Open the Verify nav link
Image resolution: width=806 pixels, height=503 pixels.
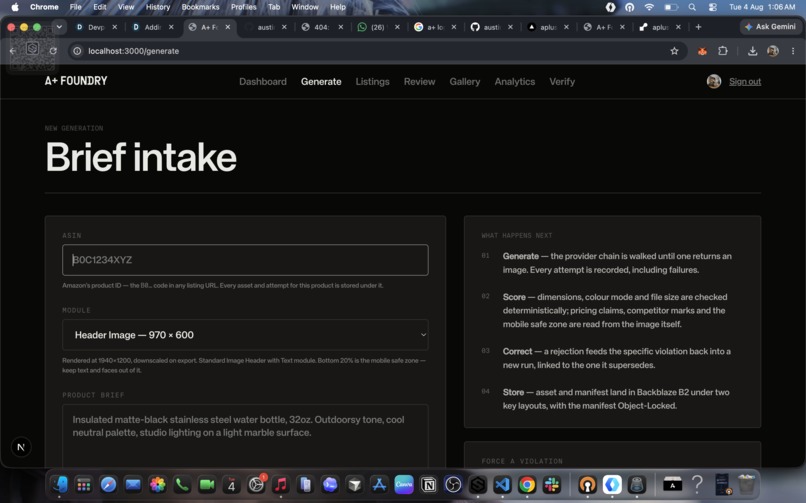(x=562, y=82)
